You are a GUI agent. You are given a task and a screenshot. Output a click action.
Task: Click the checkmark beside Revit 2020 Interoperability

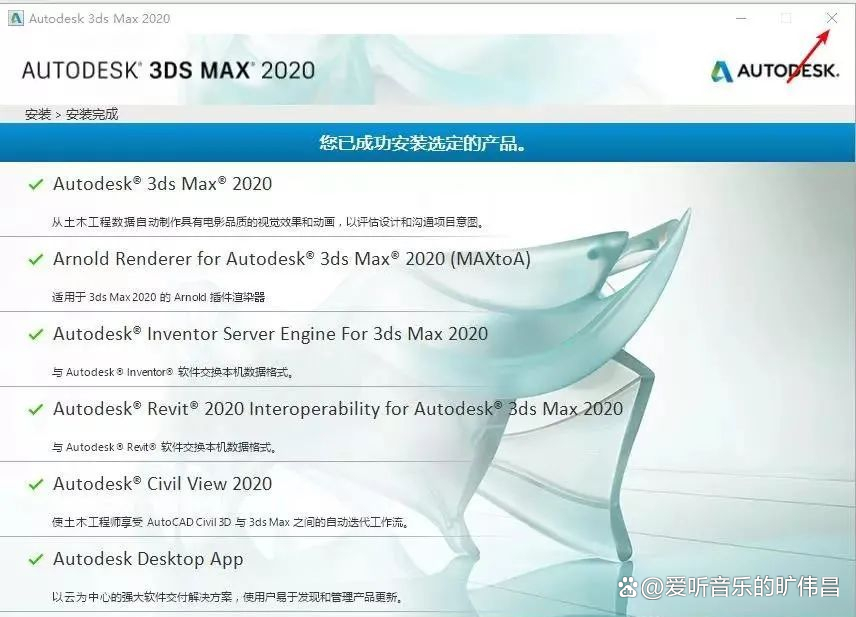coord(36,409)
